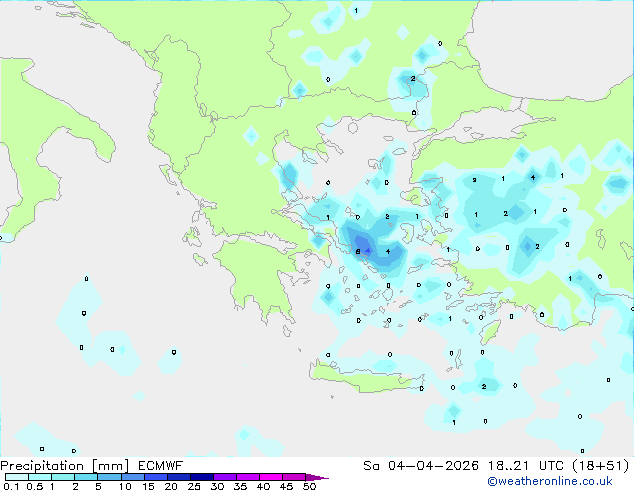
Task: Click the 4 value in northwestern Turkey
Action: click(533, 177)
